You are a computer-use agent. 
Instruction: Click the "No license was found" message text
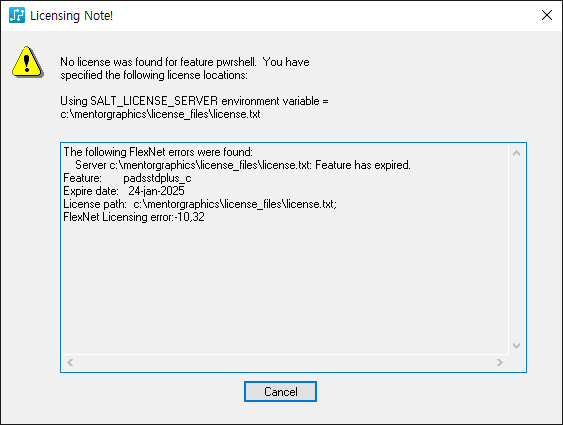click(x=185, y=68)
